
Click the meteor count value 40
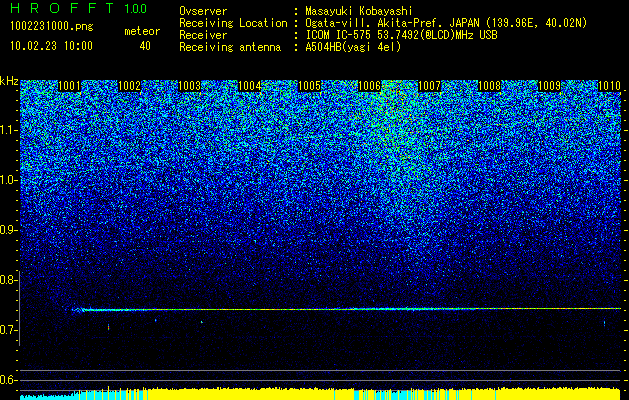point(145,46)
